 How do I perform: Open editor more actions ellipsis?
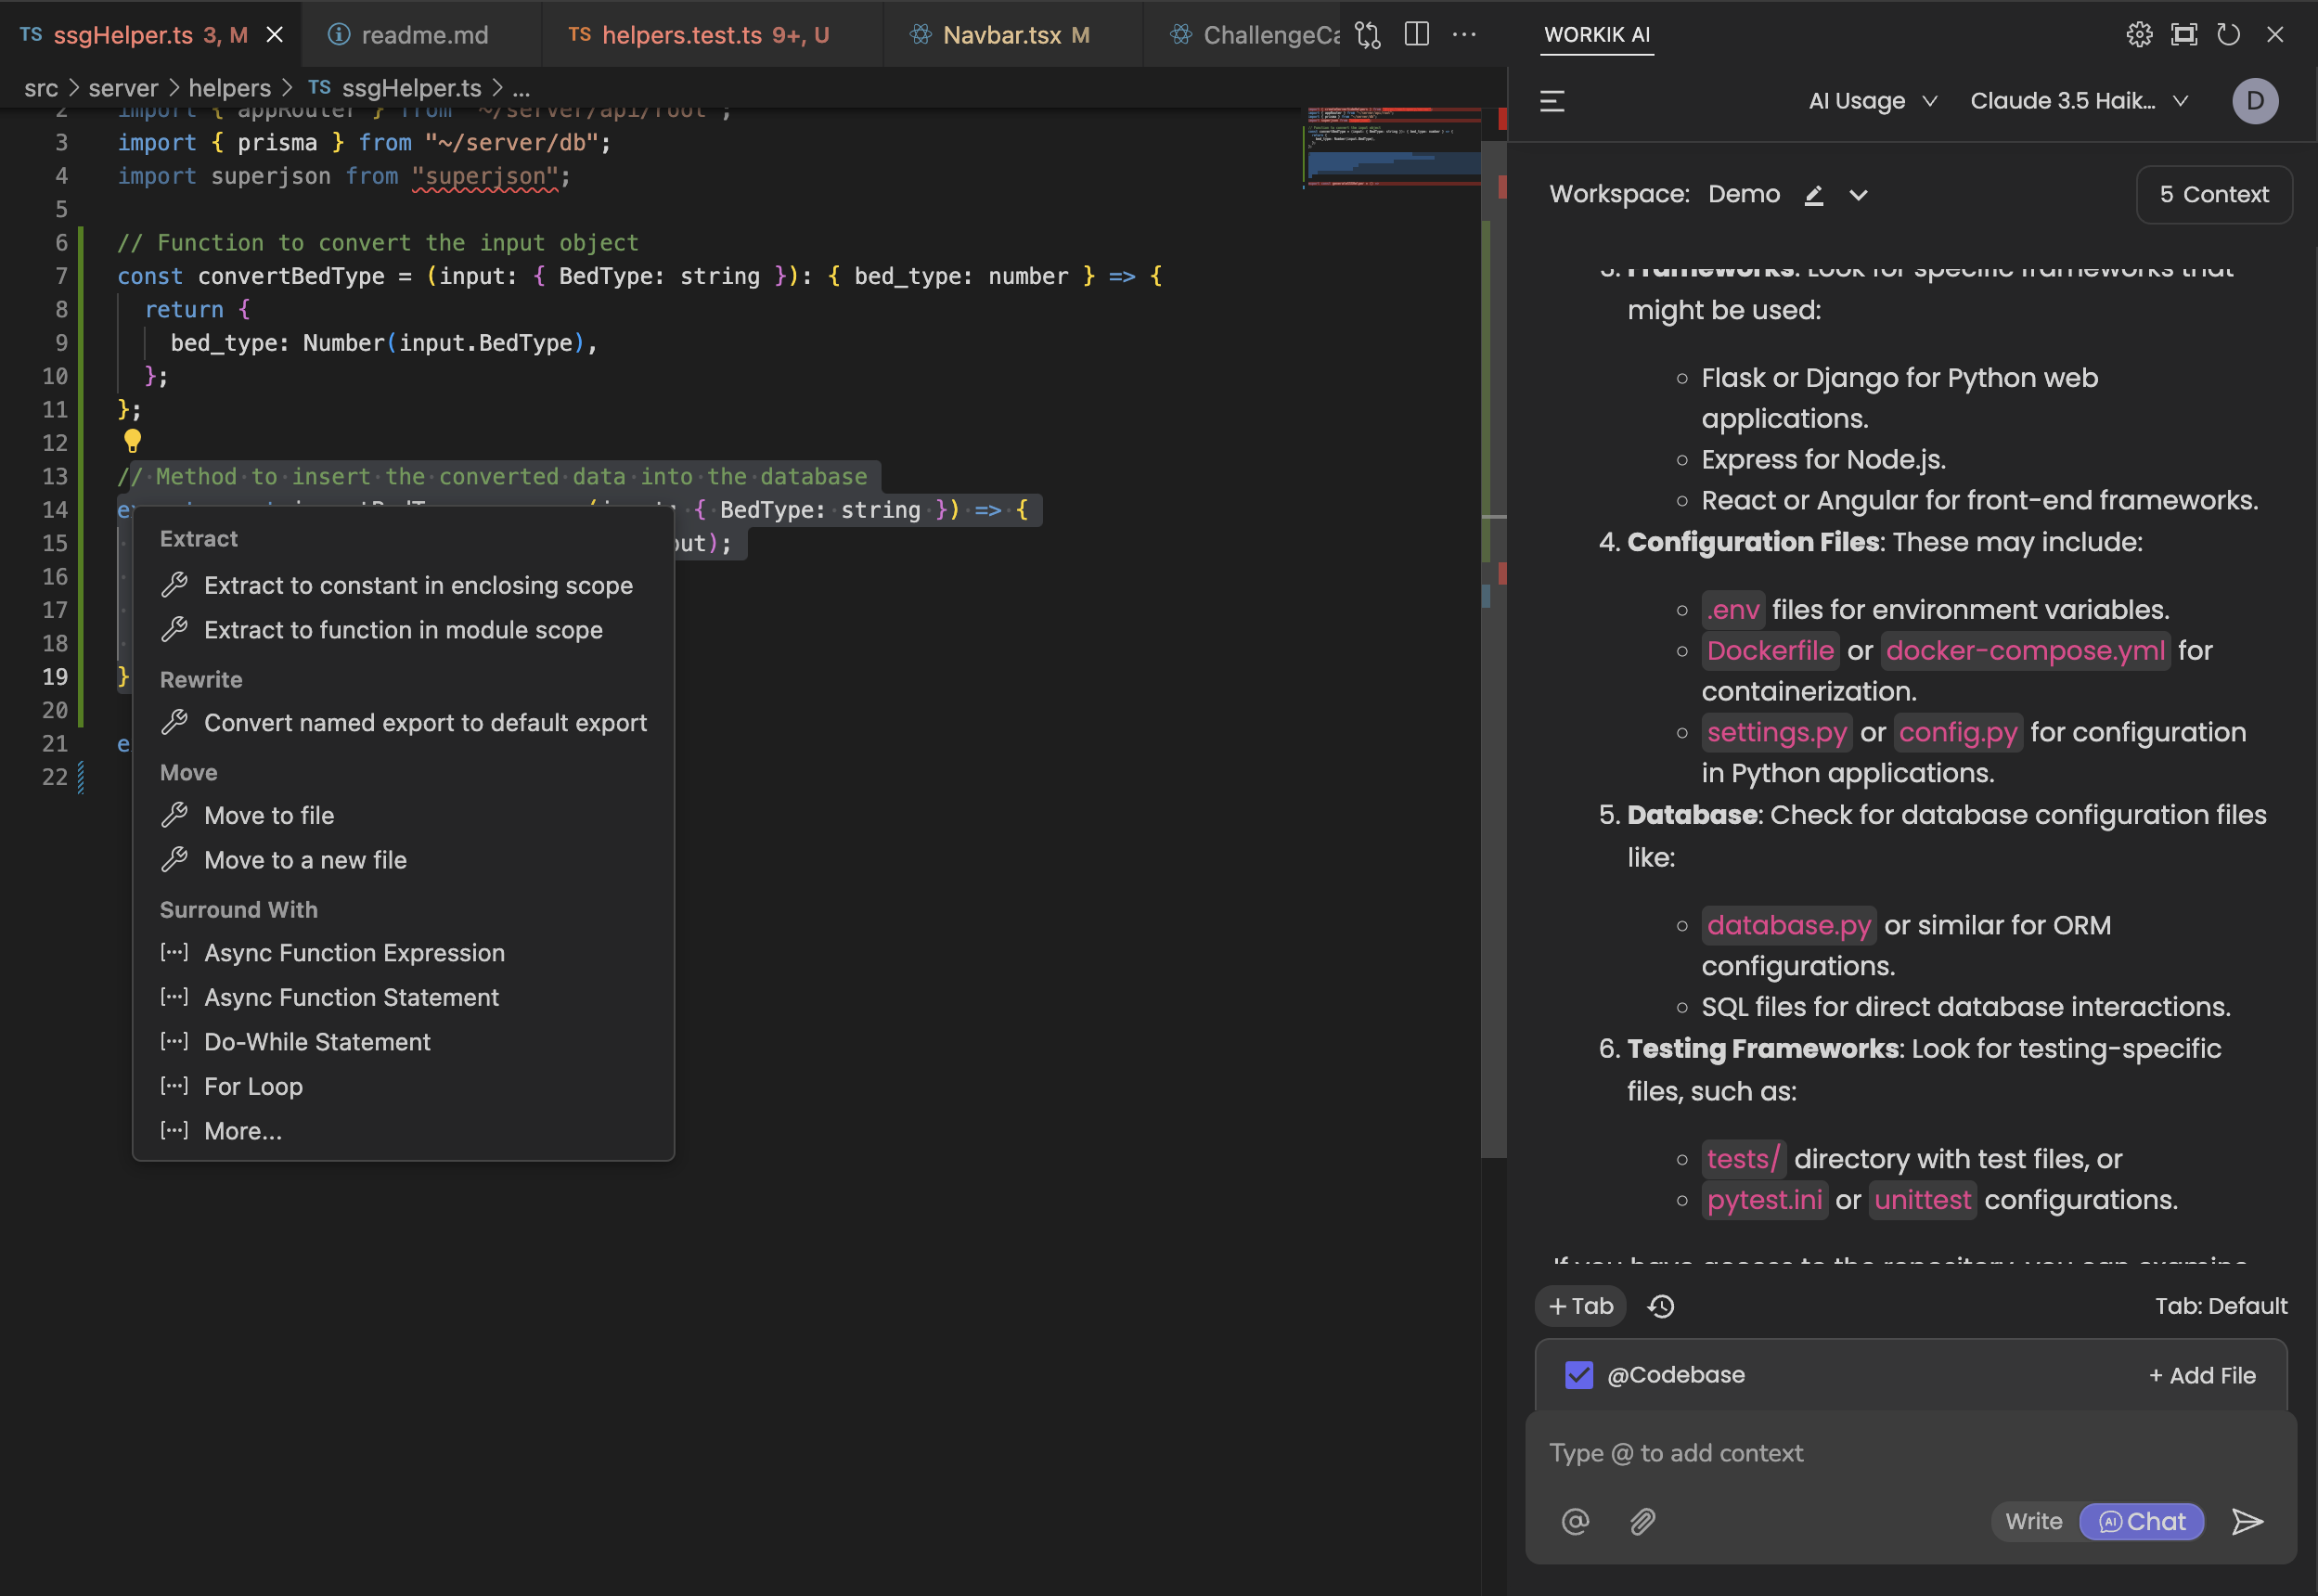(x=1464, y=34)
